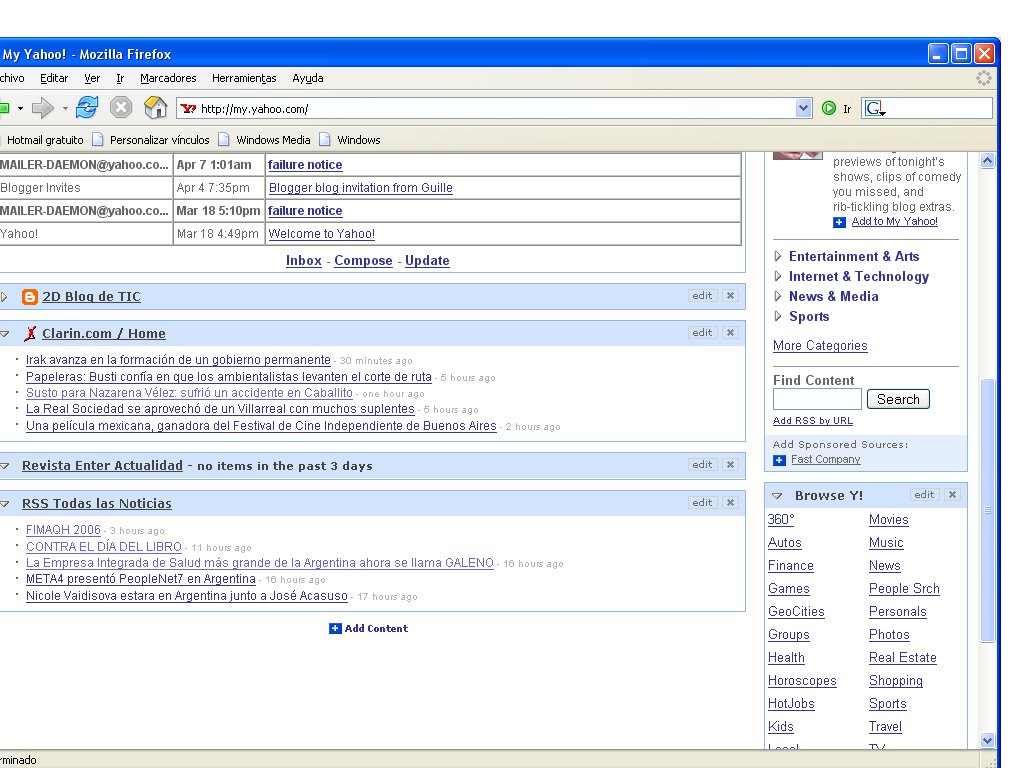The width and height of the screenshot is (1024, 768).
Task: Remove the 2D Blog de TIC module
Action: point(730,296)
